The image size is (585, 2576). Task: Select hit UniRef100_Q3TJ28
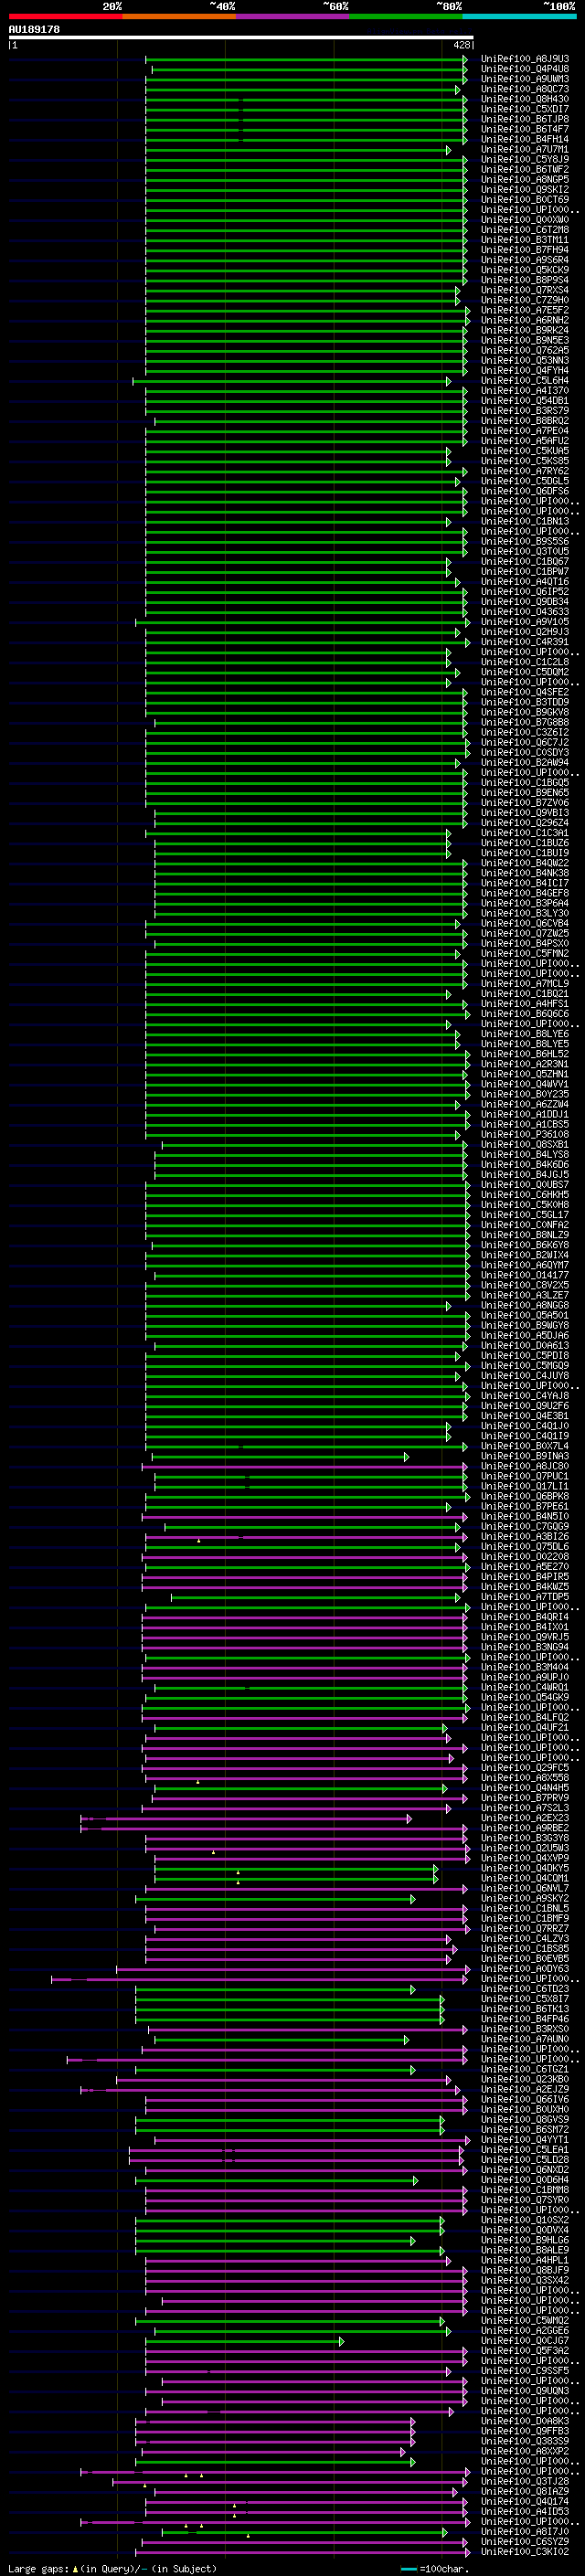coord(525,2482)
